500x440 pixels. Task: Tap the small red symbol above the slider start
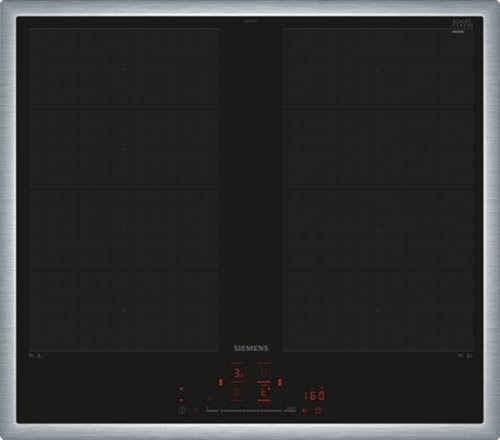(210, 398)
